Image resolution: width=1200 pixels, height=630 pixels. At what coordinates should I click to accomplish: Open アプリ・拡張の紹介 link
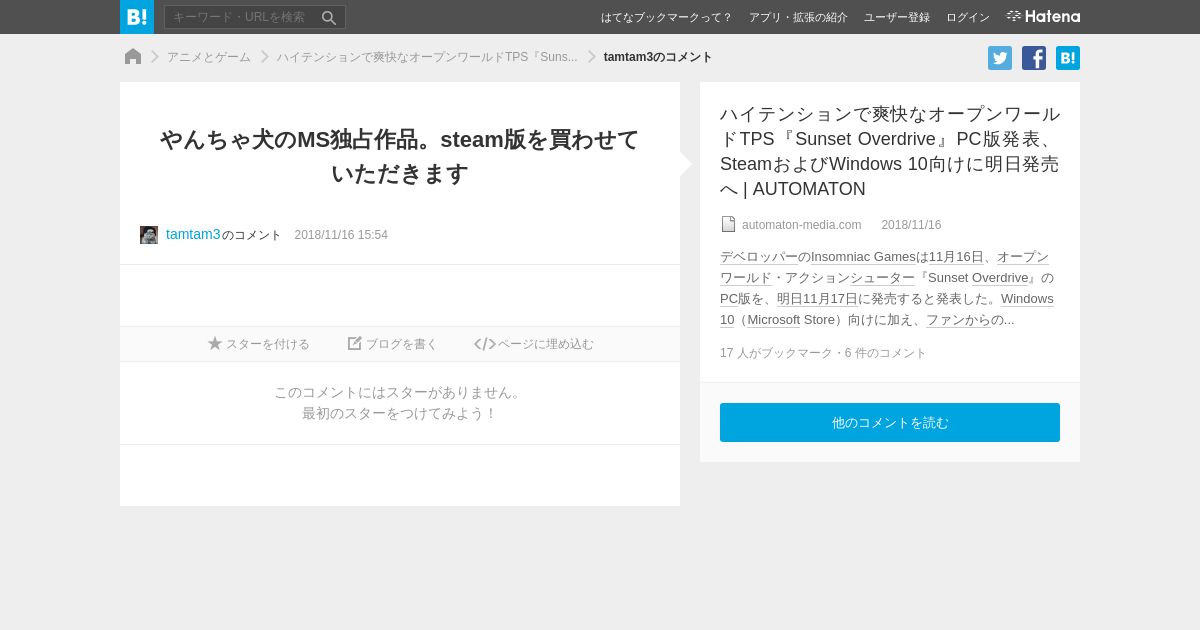798,17
